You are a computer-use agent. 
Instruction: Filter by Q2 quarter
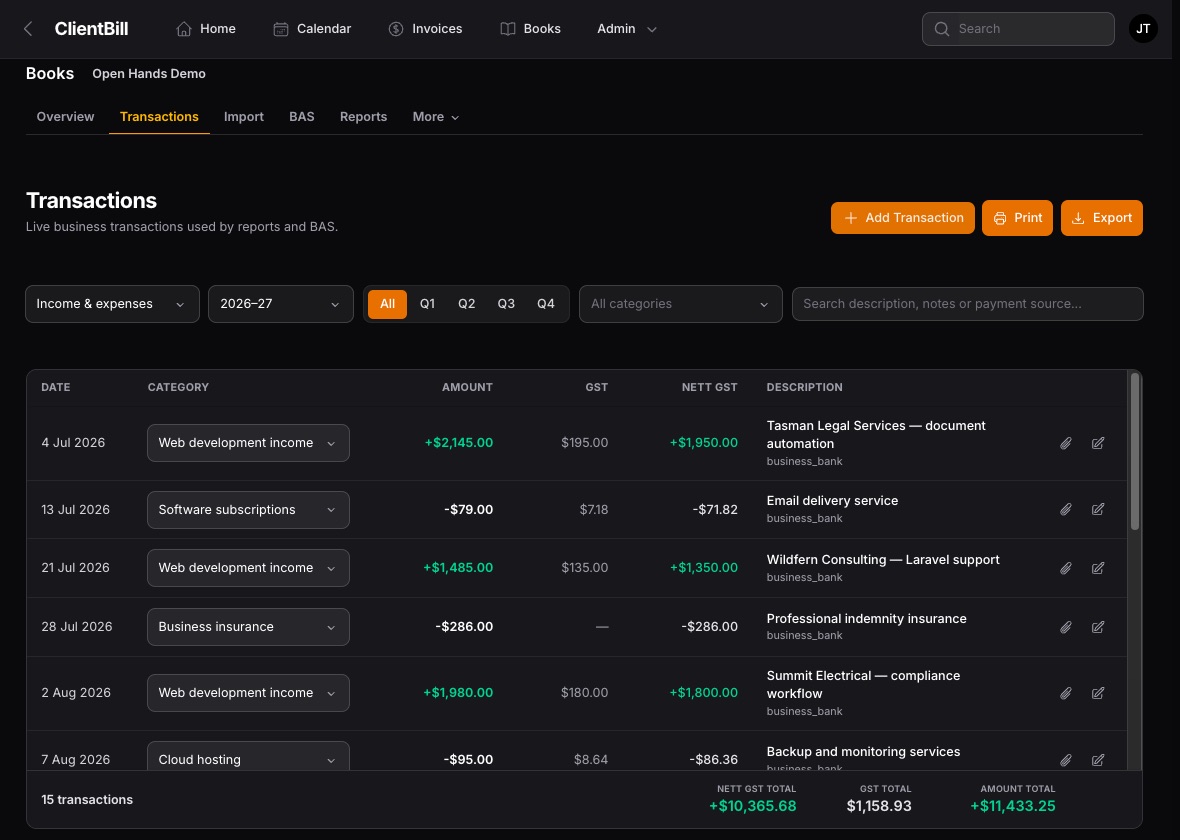click(467, 304)
